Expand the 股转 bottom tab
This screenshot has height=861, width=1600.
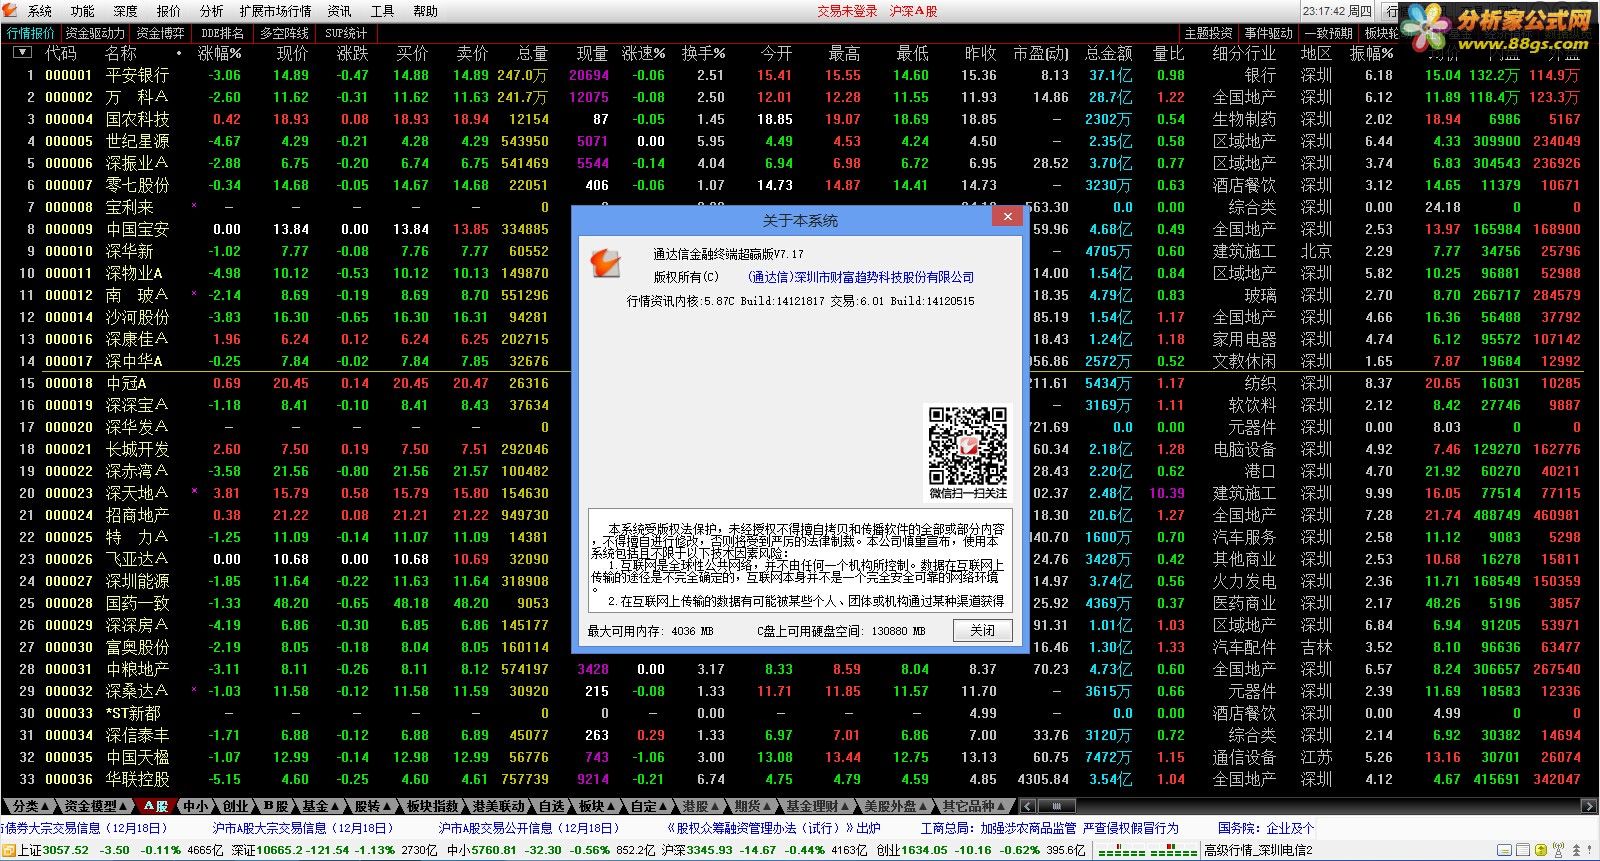tap(372, 806)
